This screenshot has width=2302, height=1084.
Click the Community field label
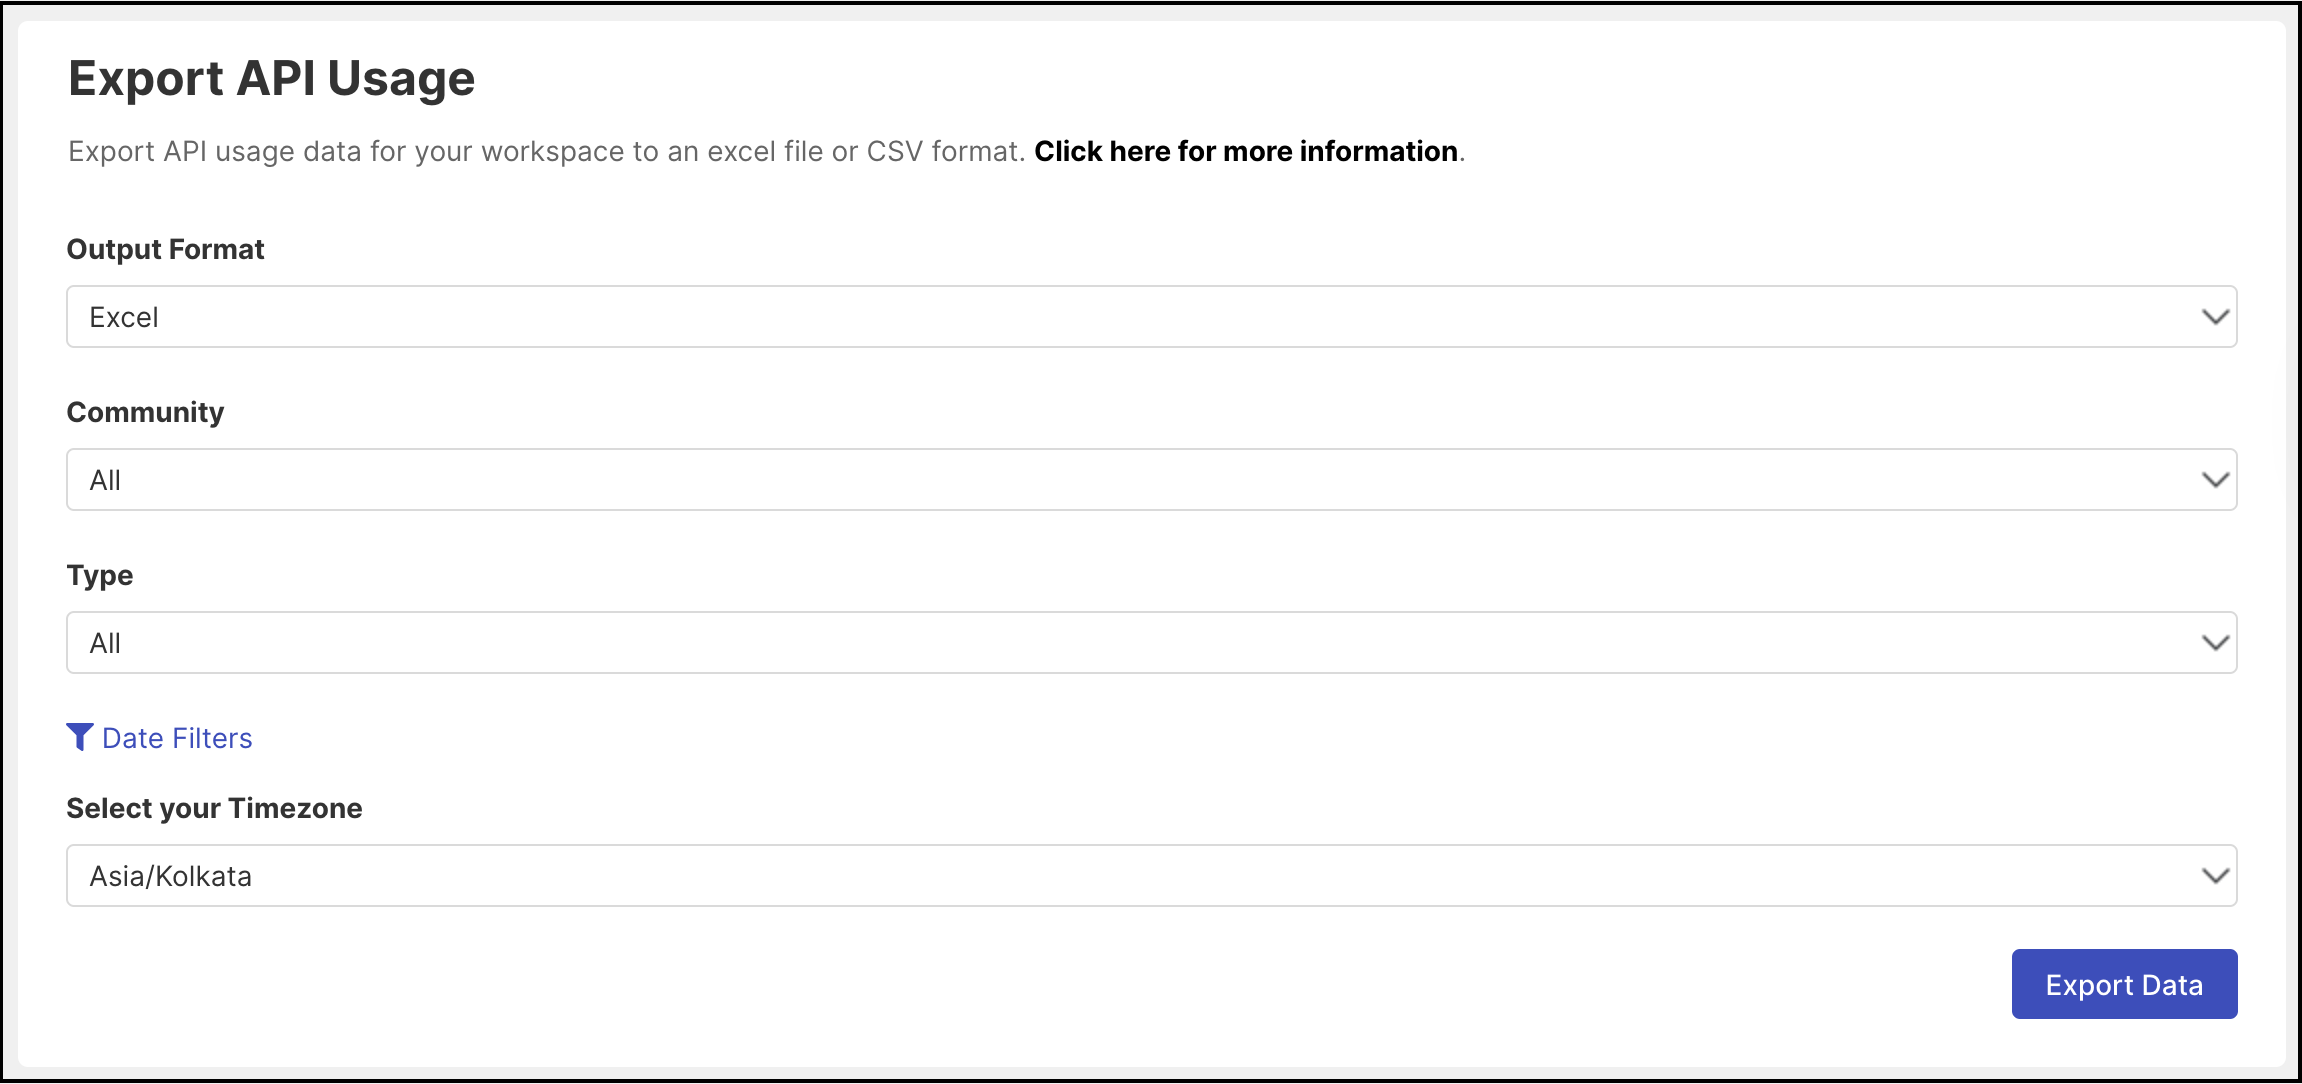point(145,412)
